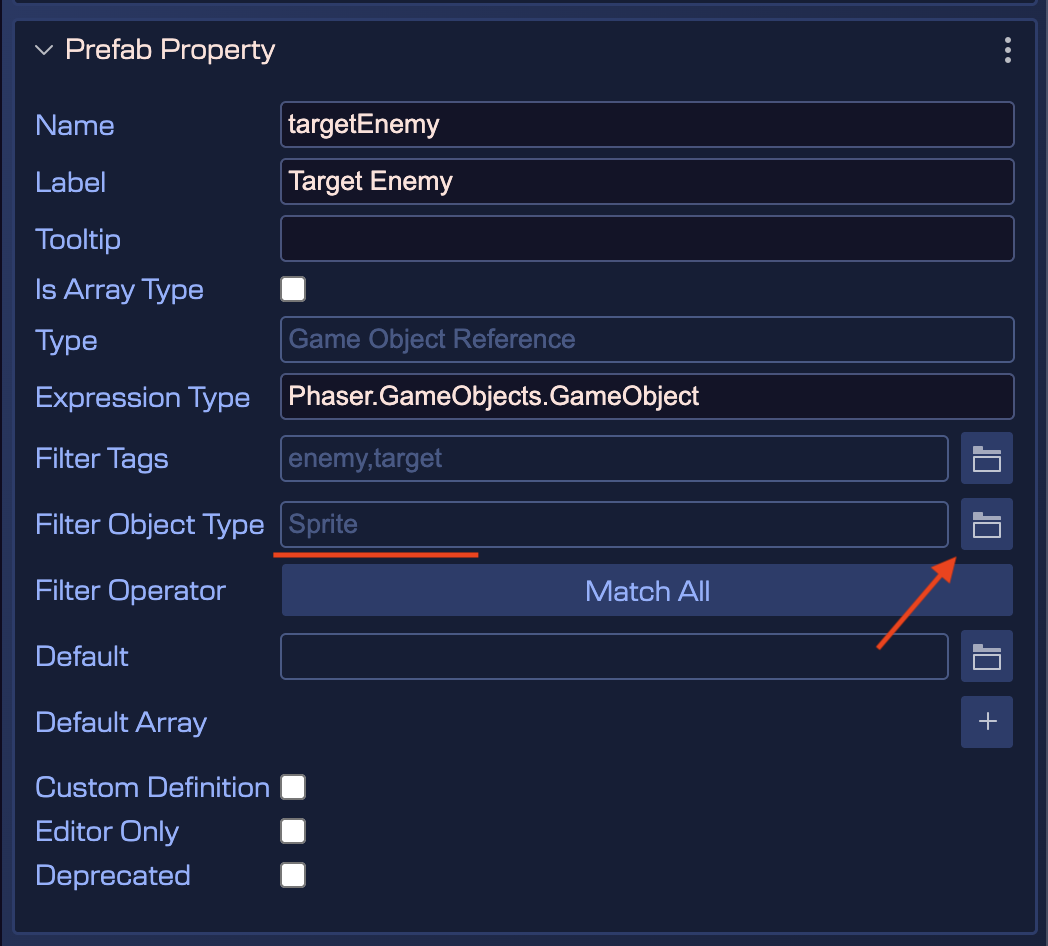The image size is (1048, 946).
Task: Open the Match All filter operator selector
Action: pos(647,590)
